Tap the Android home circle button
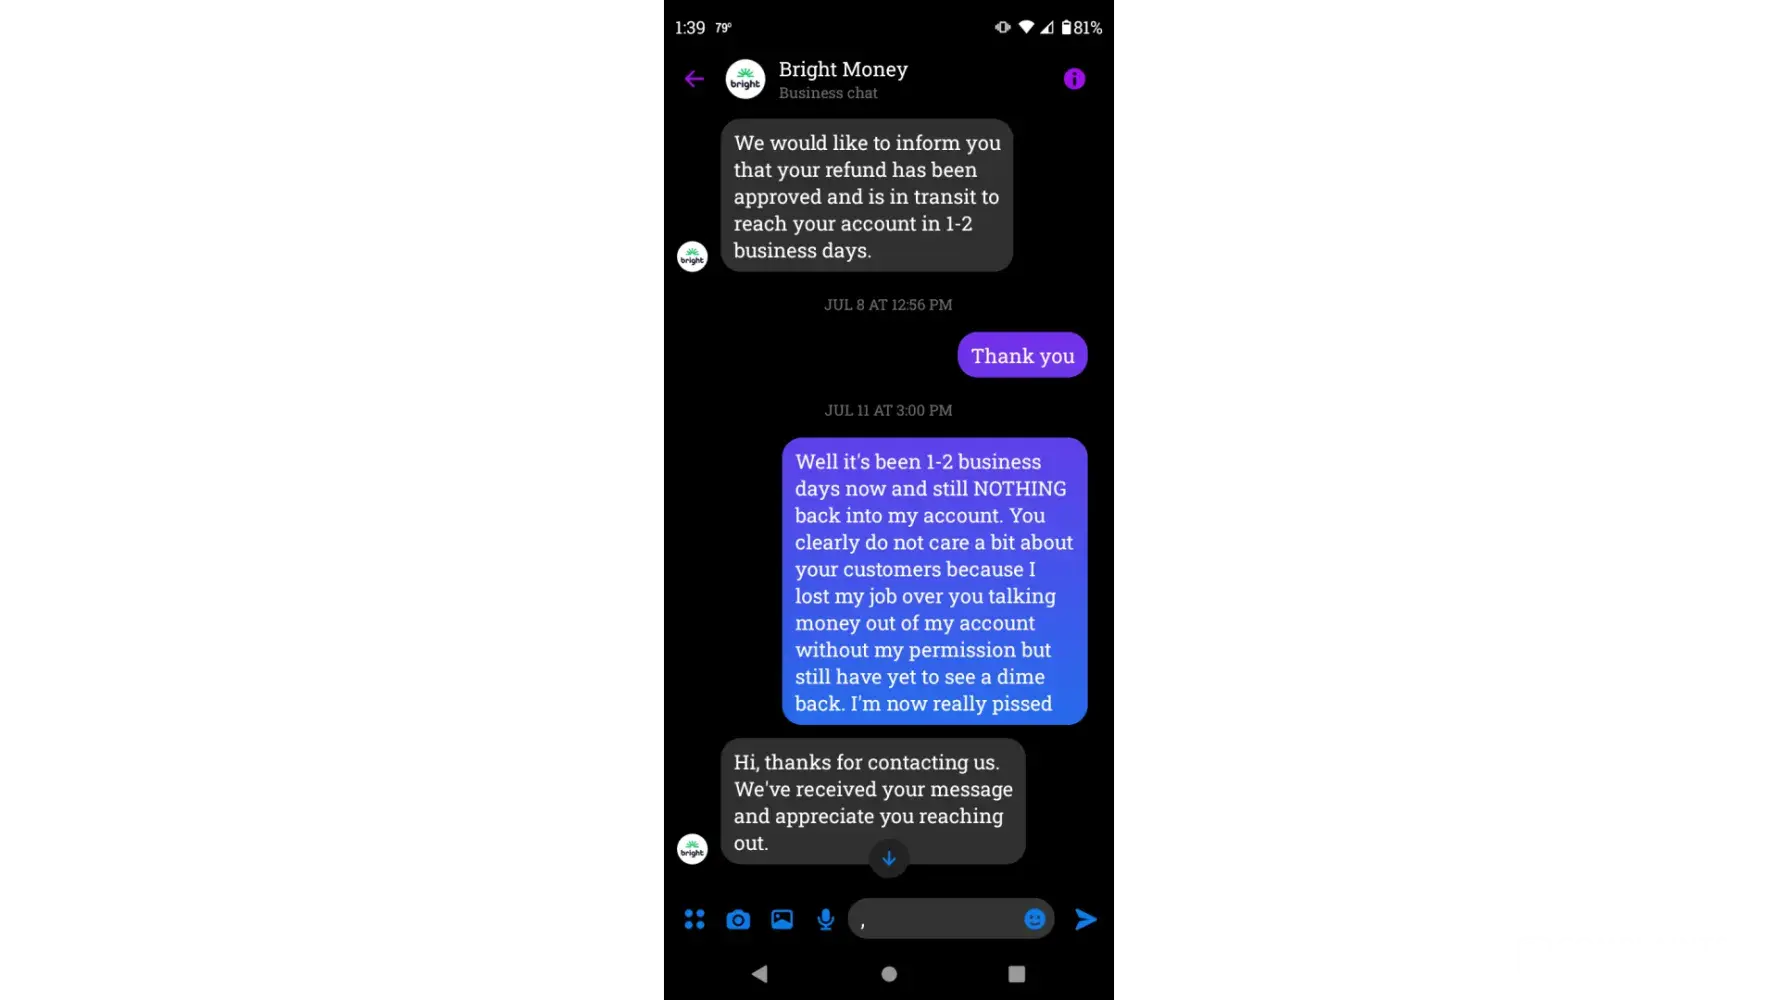1778x1000 pixels. pos(889,973)
